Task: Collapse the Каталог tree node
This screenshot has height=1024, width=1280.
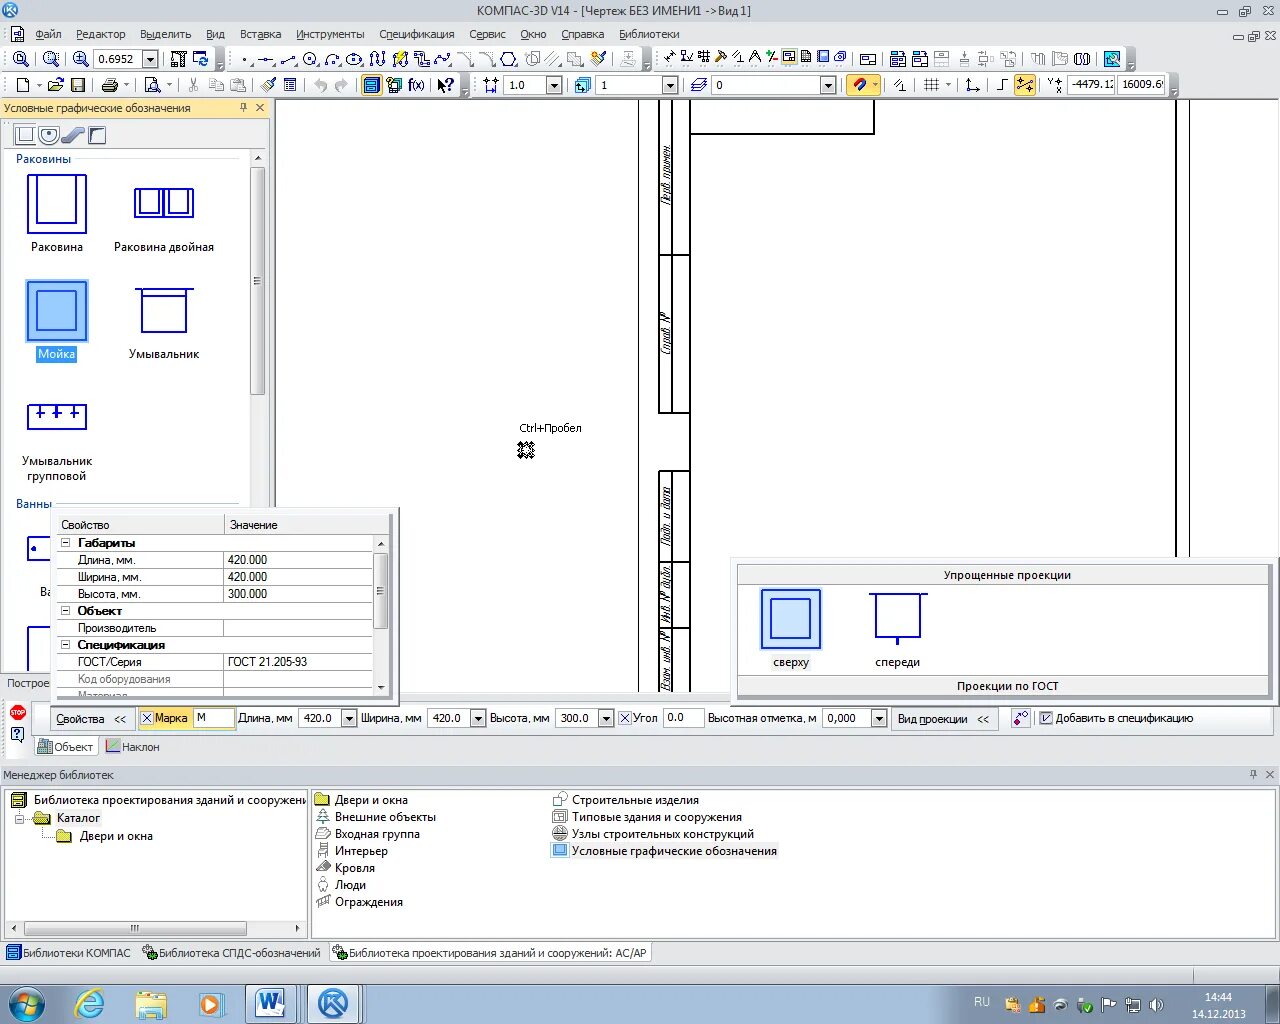Action: 19,818
